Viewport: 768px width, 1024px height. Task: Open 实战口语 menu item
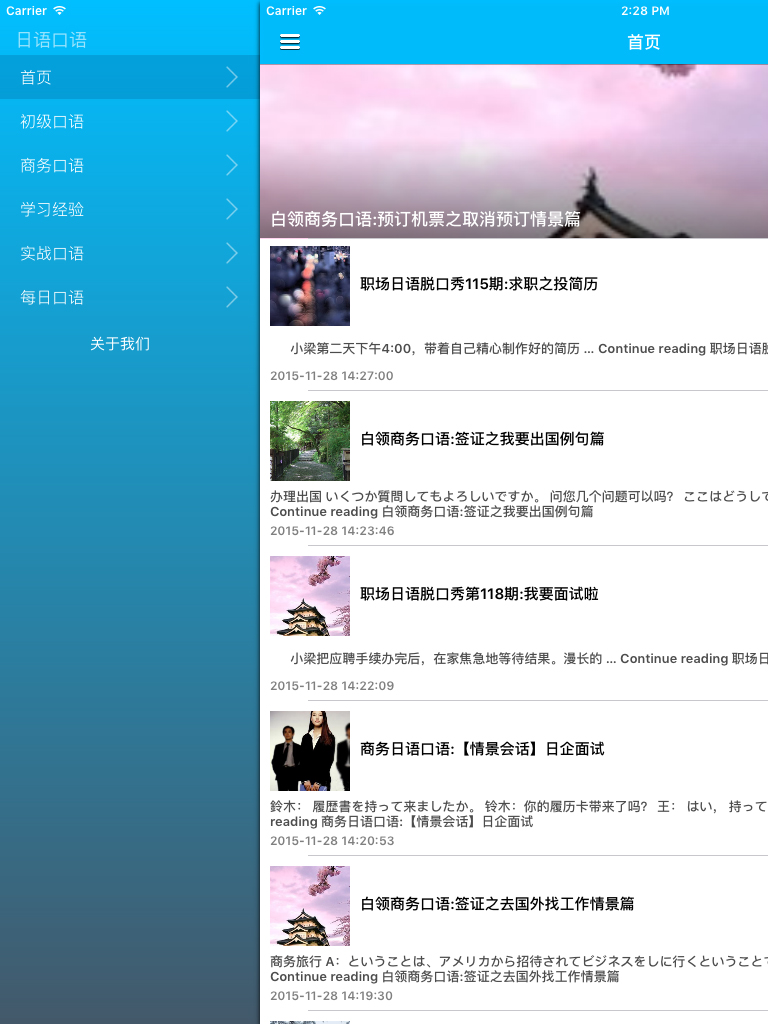click(129, 253)
